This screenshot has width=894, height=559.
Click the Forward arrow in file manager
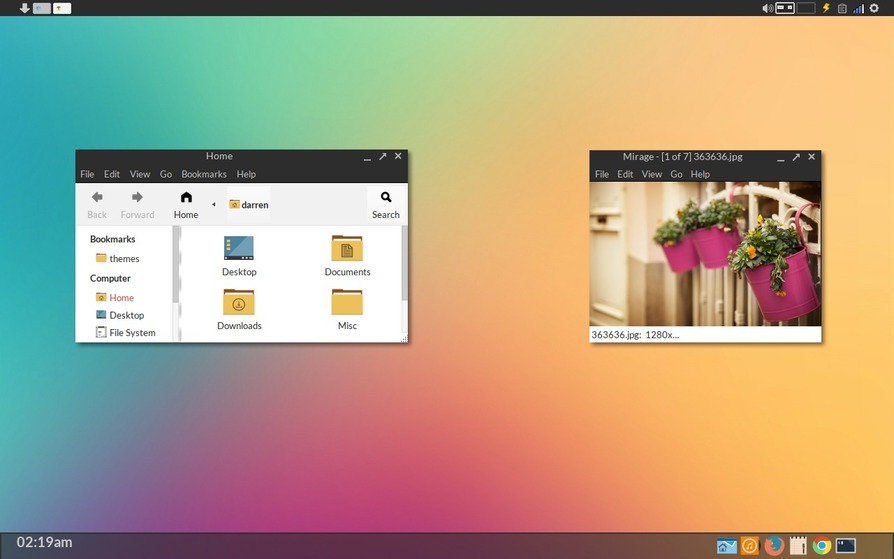tap(137, 197)
